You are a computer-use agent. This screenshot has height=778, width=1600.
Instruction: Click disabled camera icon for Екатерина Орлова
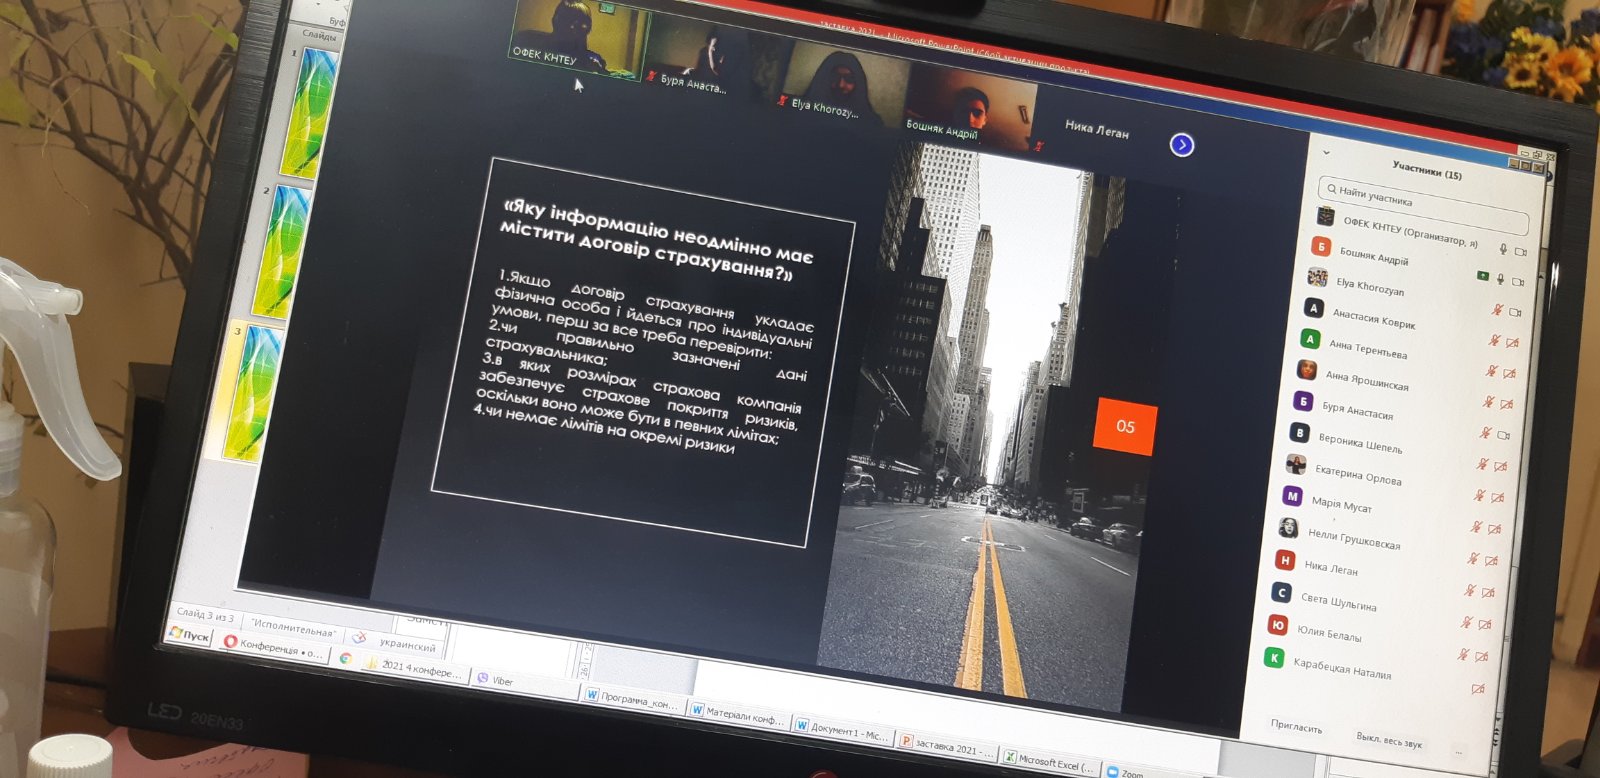[1500, 466]
